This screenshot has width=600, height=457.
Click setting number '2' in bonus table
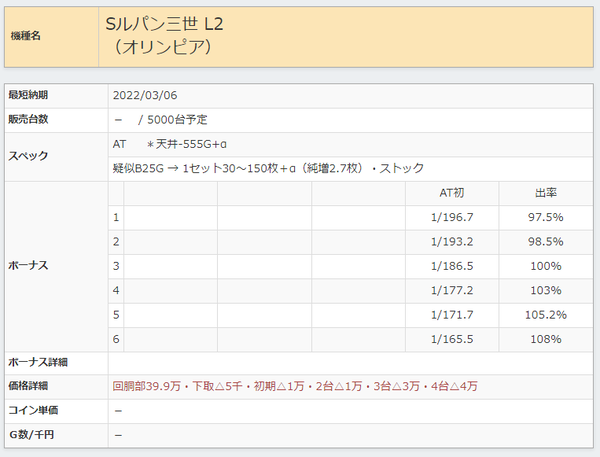[116, 242]
